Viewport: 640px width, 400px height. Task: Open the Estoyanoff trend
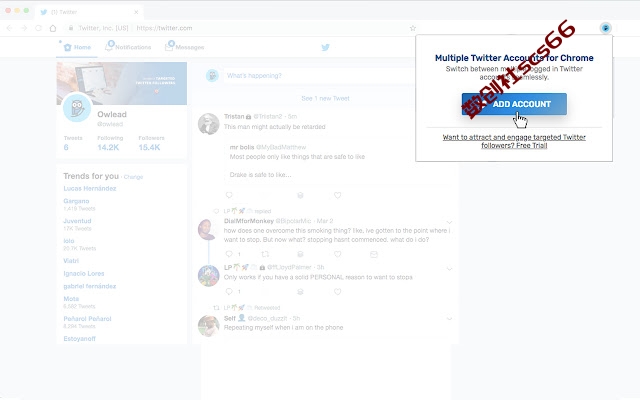pyautogui.click(x=80, y=339)
